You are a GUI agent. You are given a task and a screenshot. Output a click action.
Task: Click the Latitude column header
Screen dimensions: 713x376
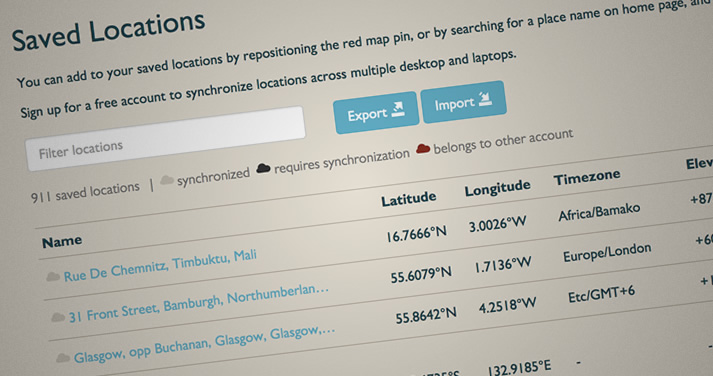408,199
